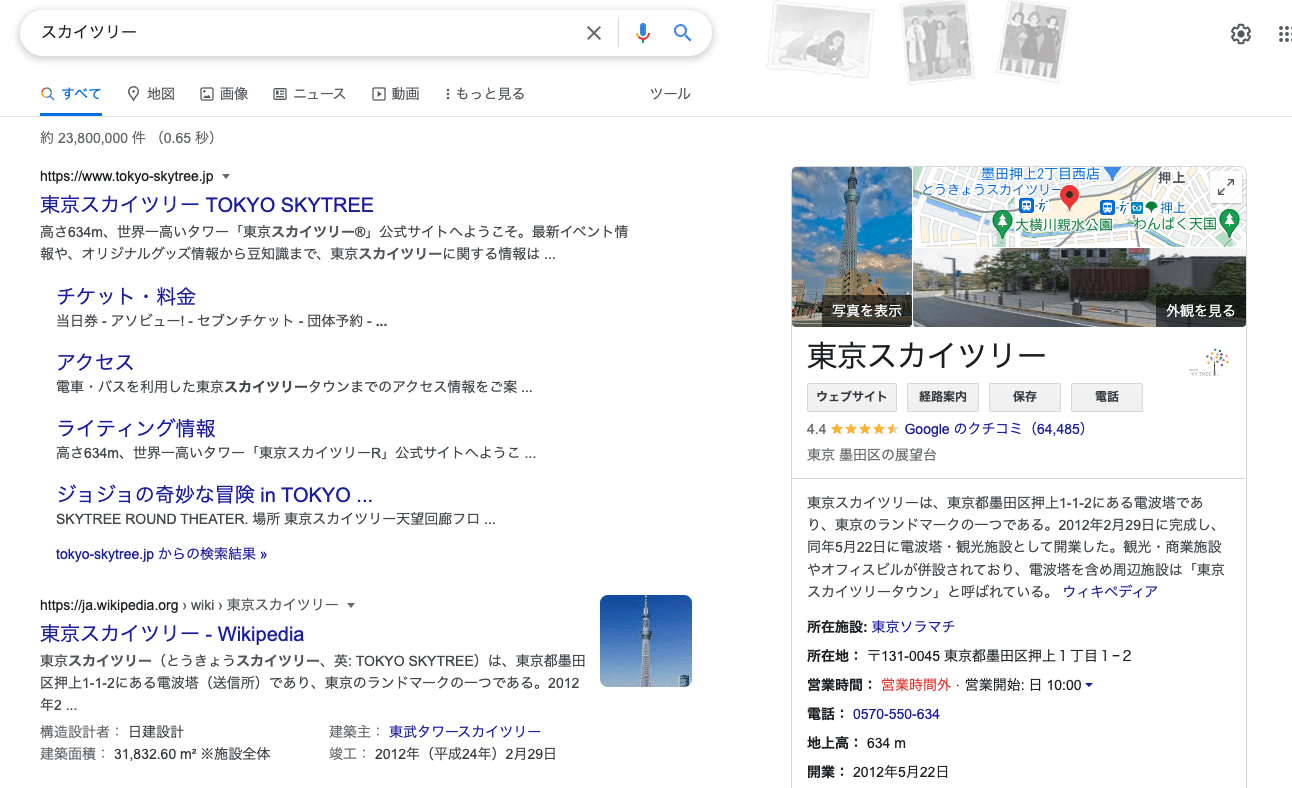Screen dimensions: 1292x788
Task: Click 写真を表示 on the Skytree photo
Action: coord(867,311)
